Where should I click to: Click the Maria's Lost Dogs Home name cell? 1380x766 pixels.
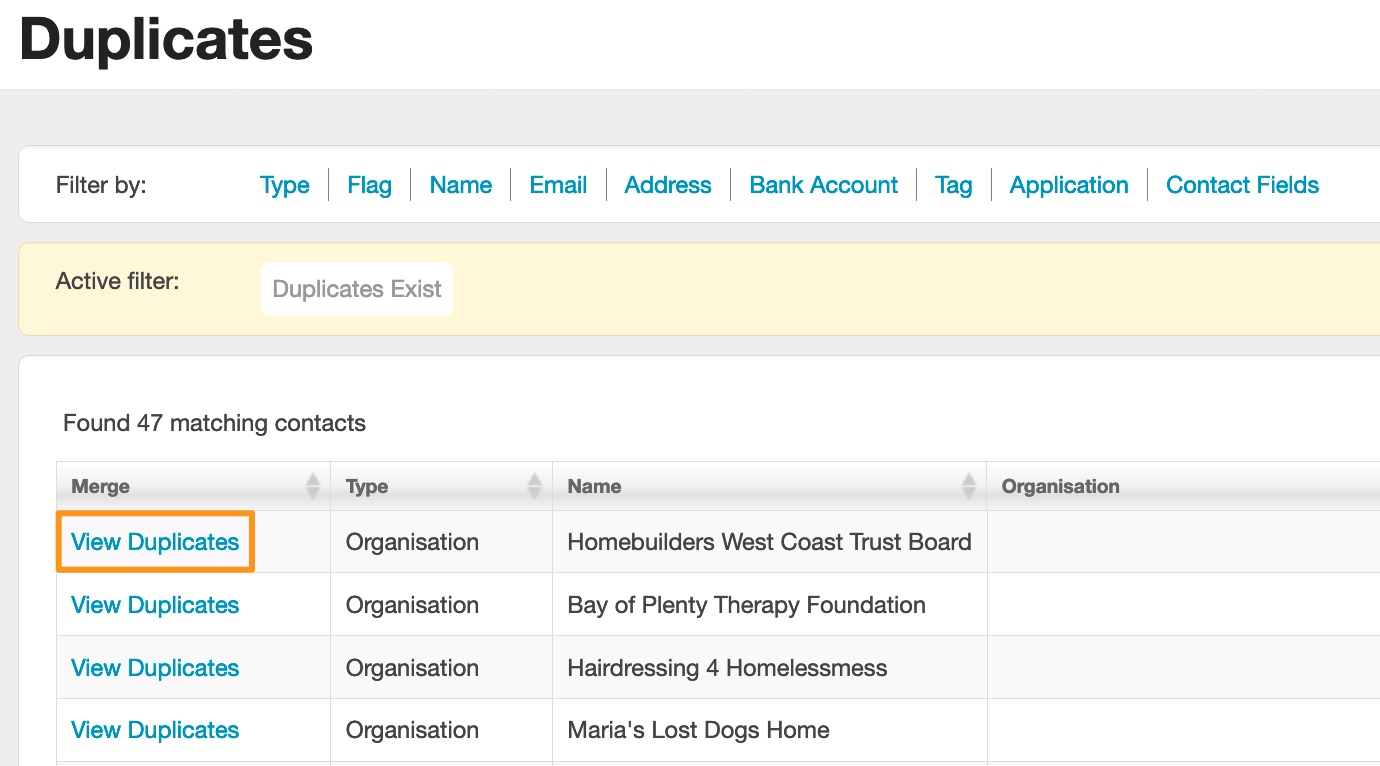[698, 730]
